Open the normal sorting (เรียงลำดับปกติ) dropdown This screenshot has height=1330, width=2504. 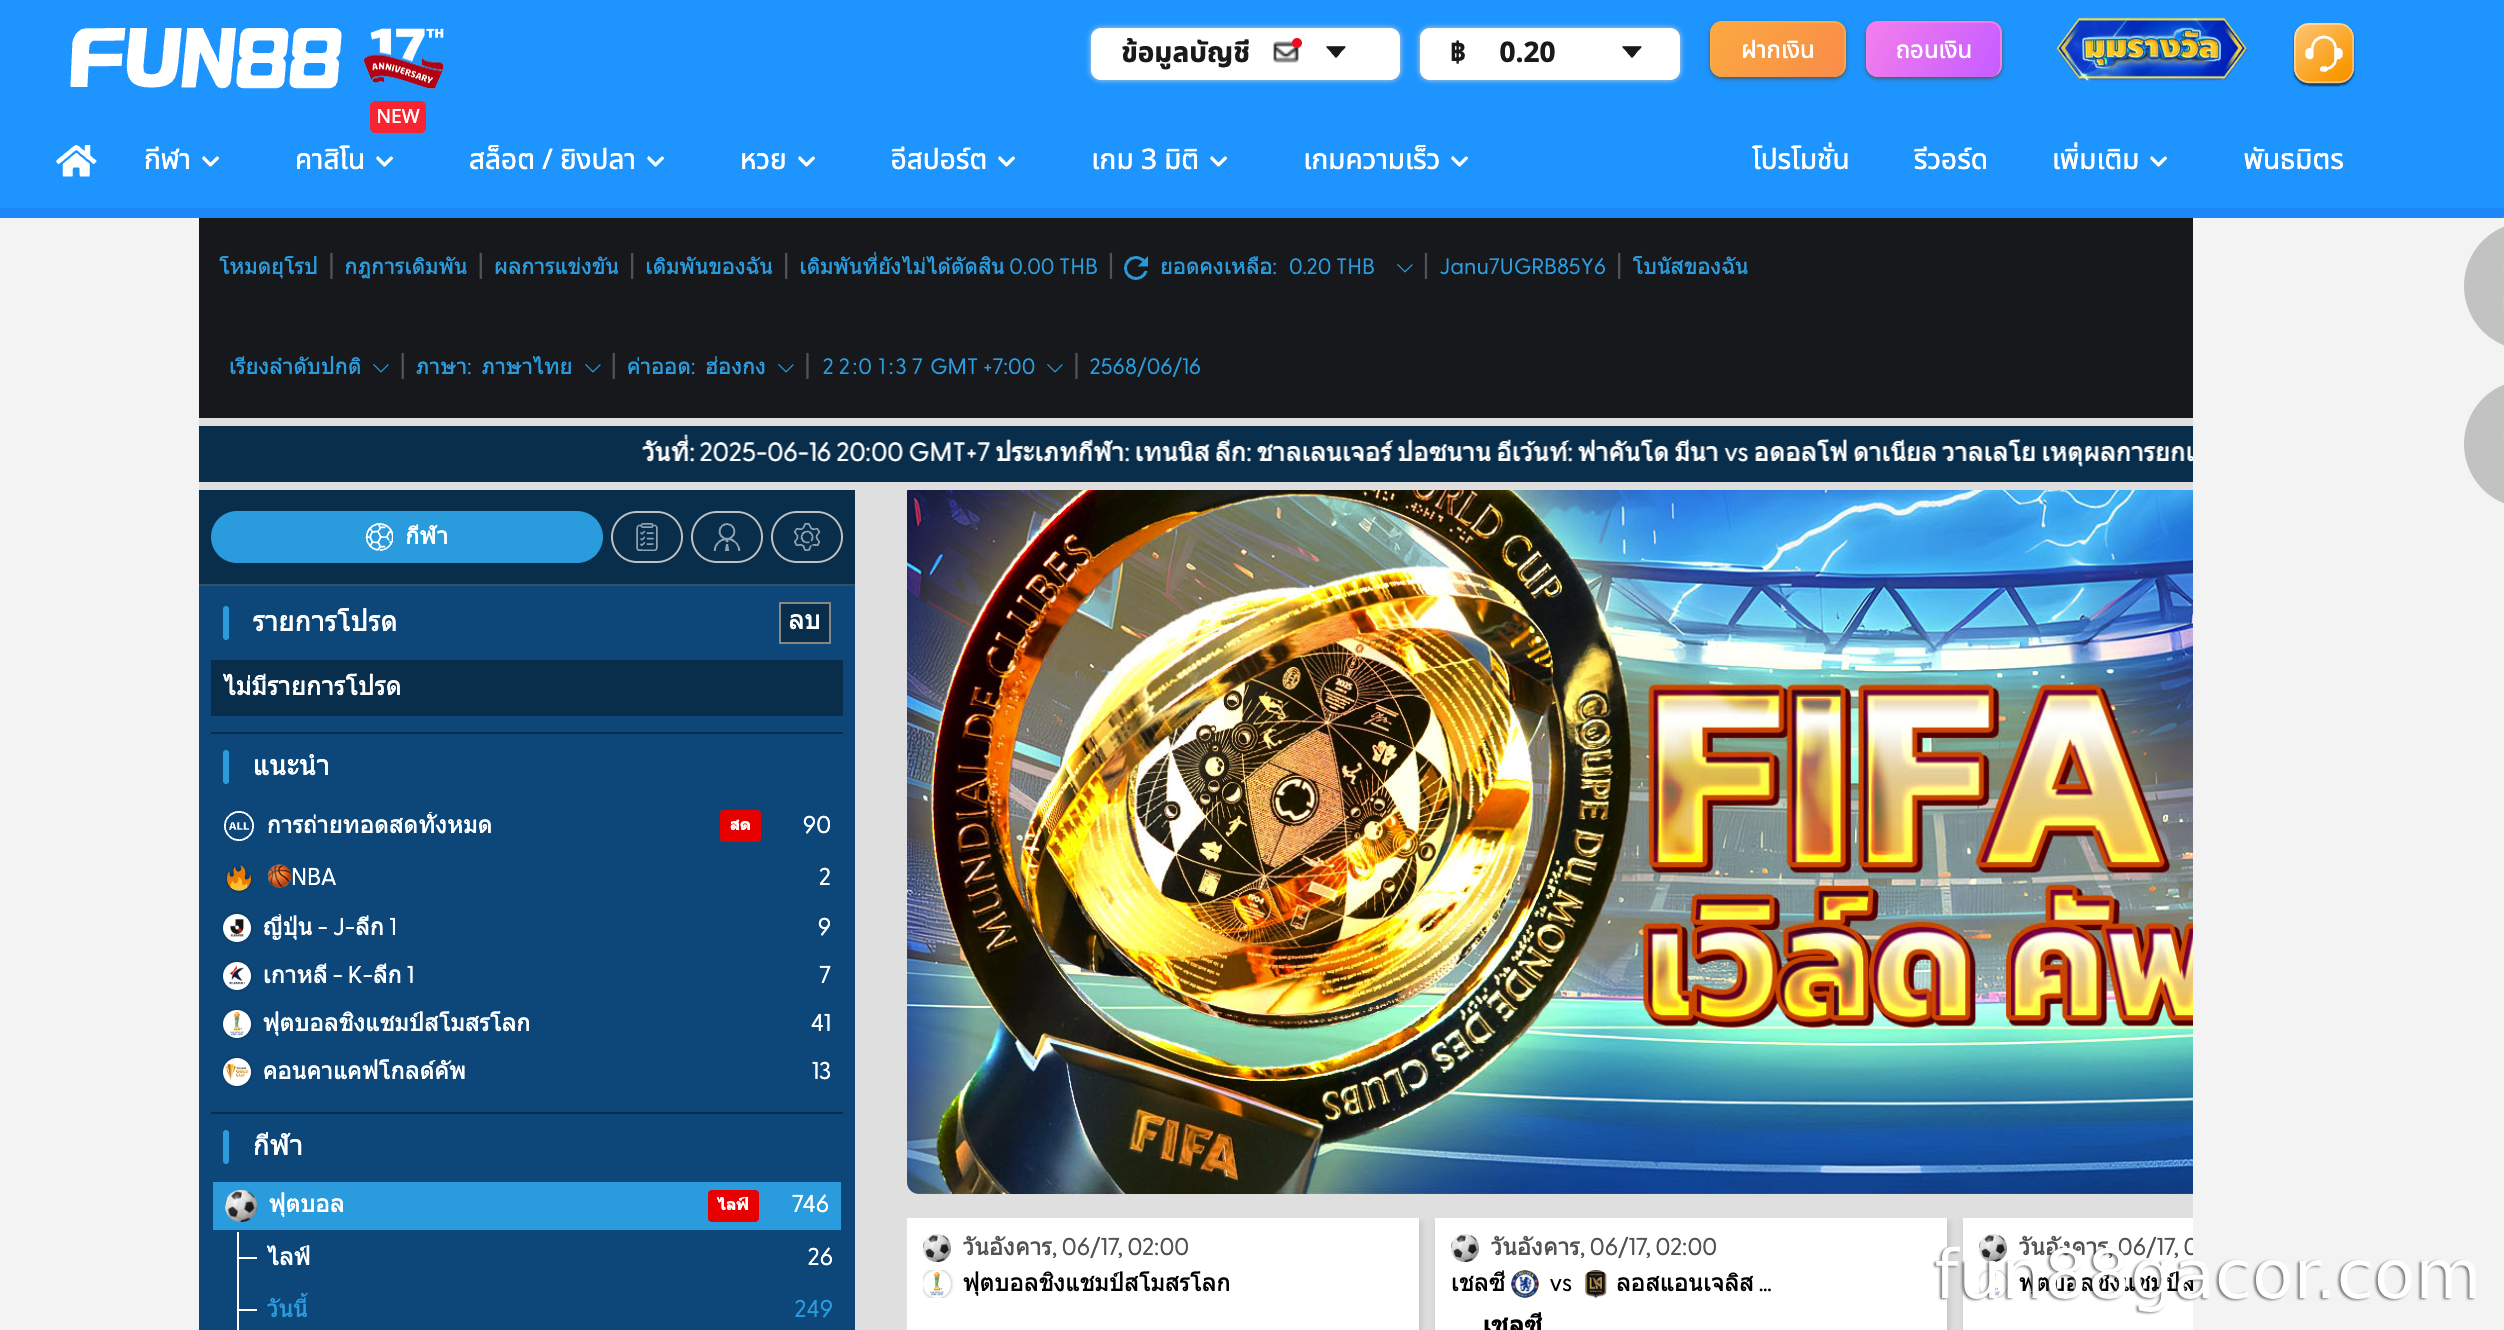pyautogui.click(x=308, y=367)
